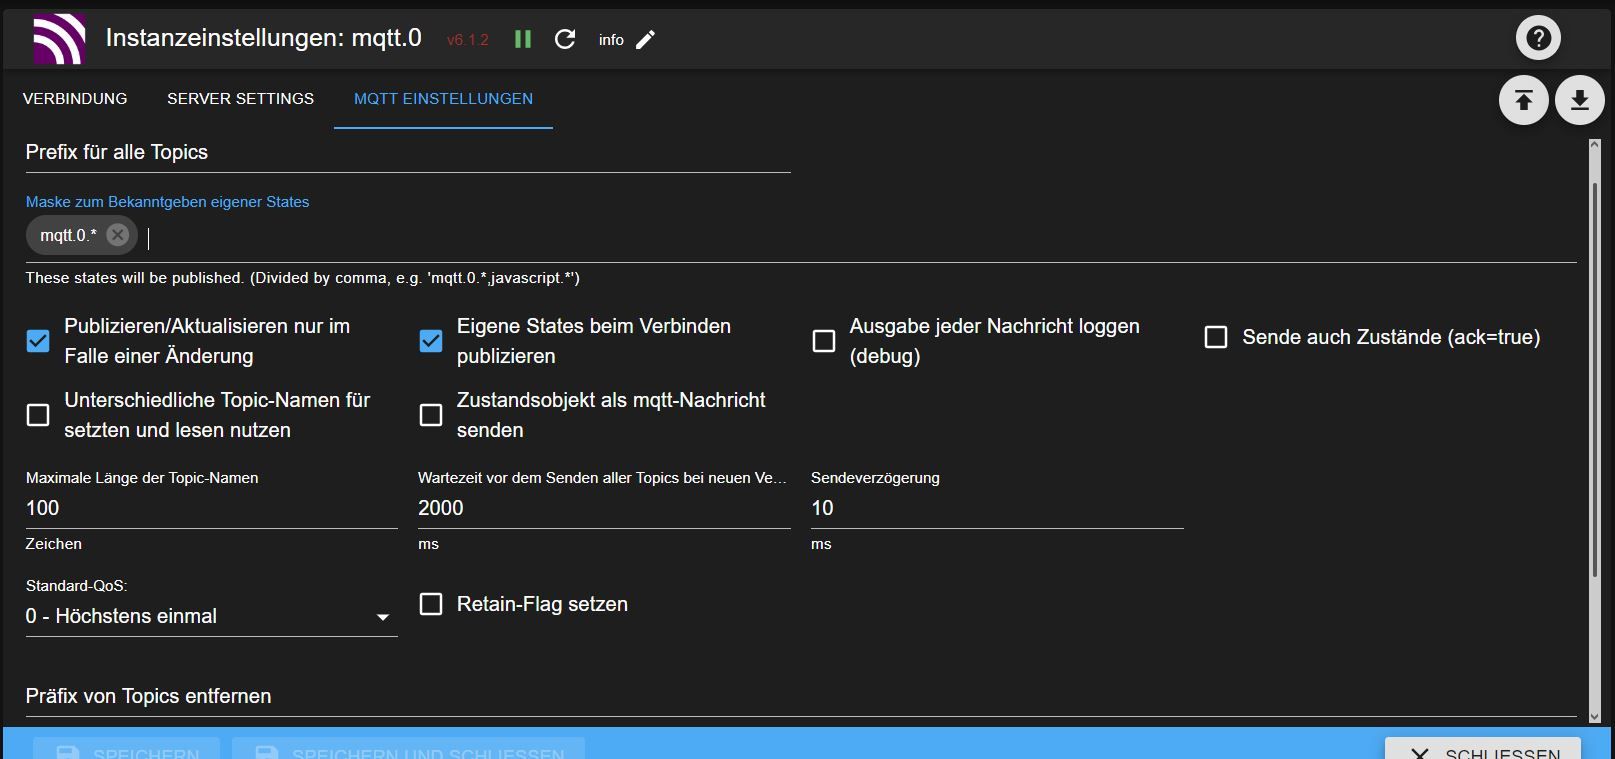
Task: Switch to the Server Settings tab
Action: 240,99
